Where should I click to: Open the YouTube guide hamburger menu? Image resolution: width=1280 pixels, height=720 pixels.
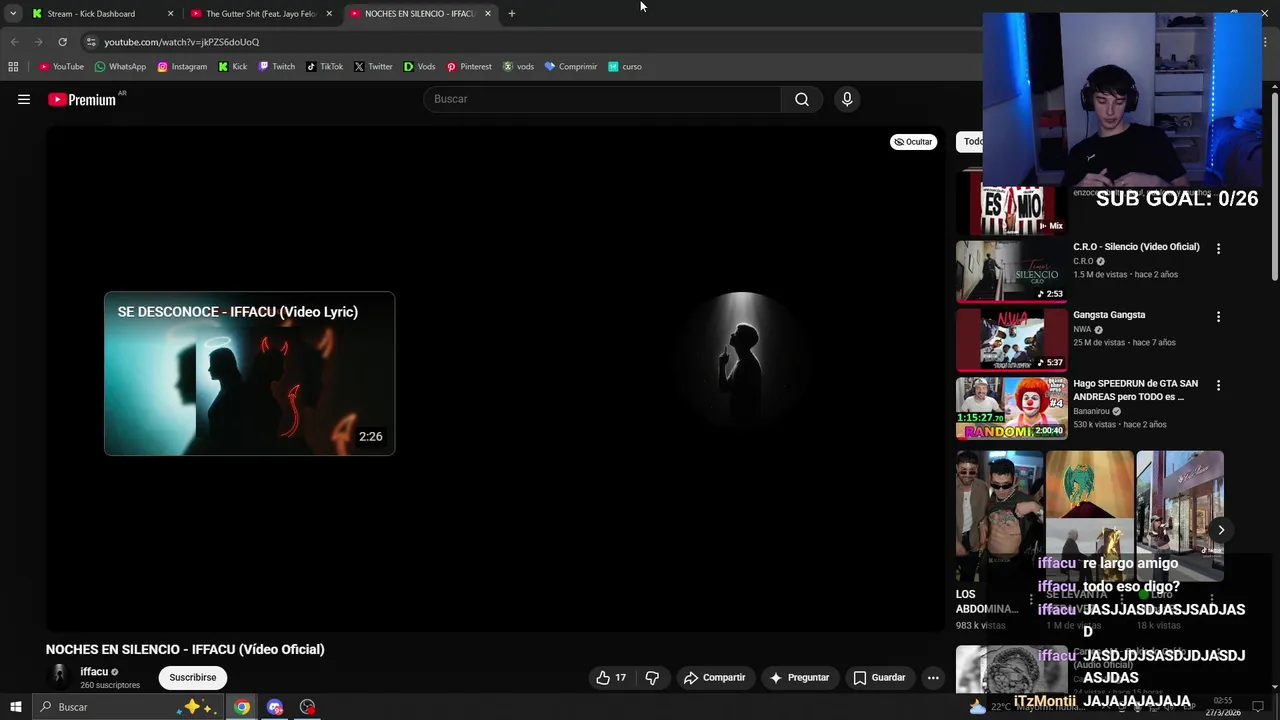(24, 99)
